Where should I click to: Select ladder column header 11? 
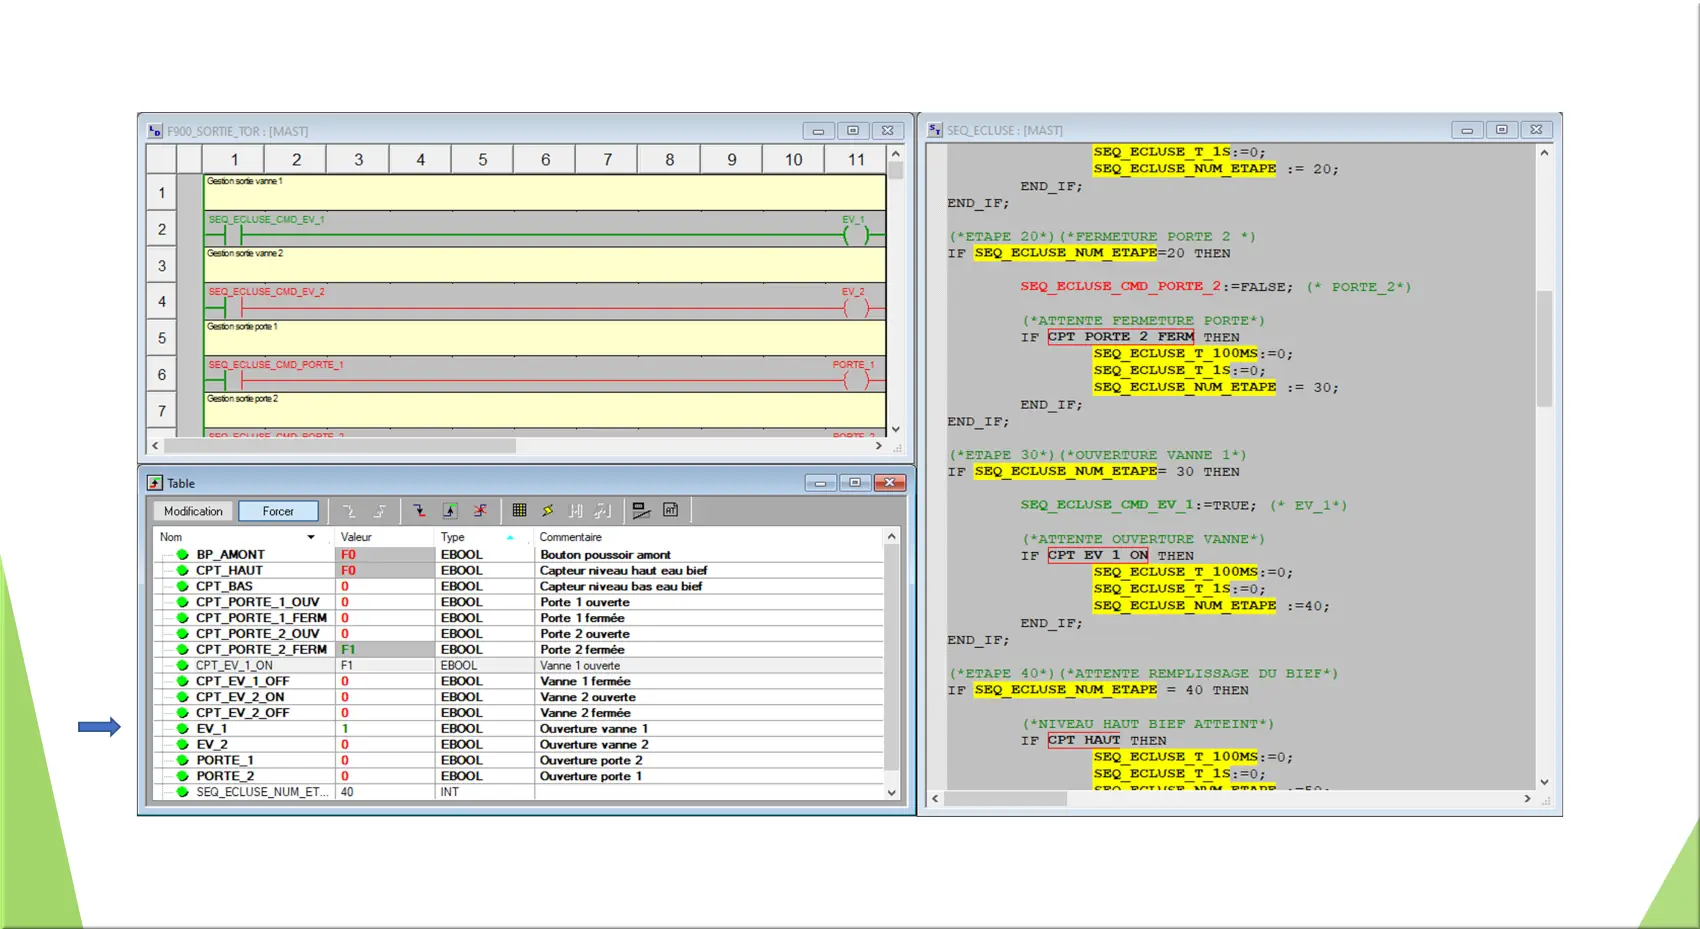tap(856, 159)
